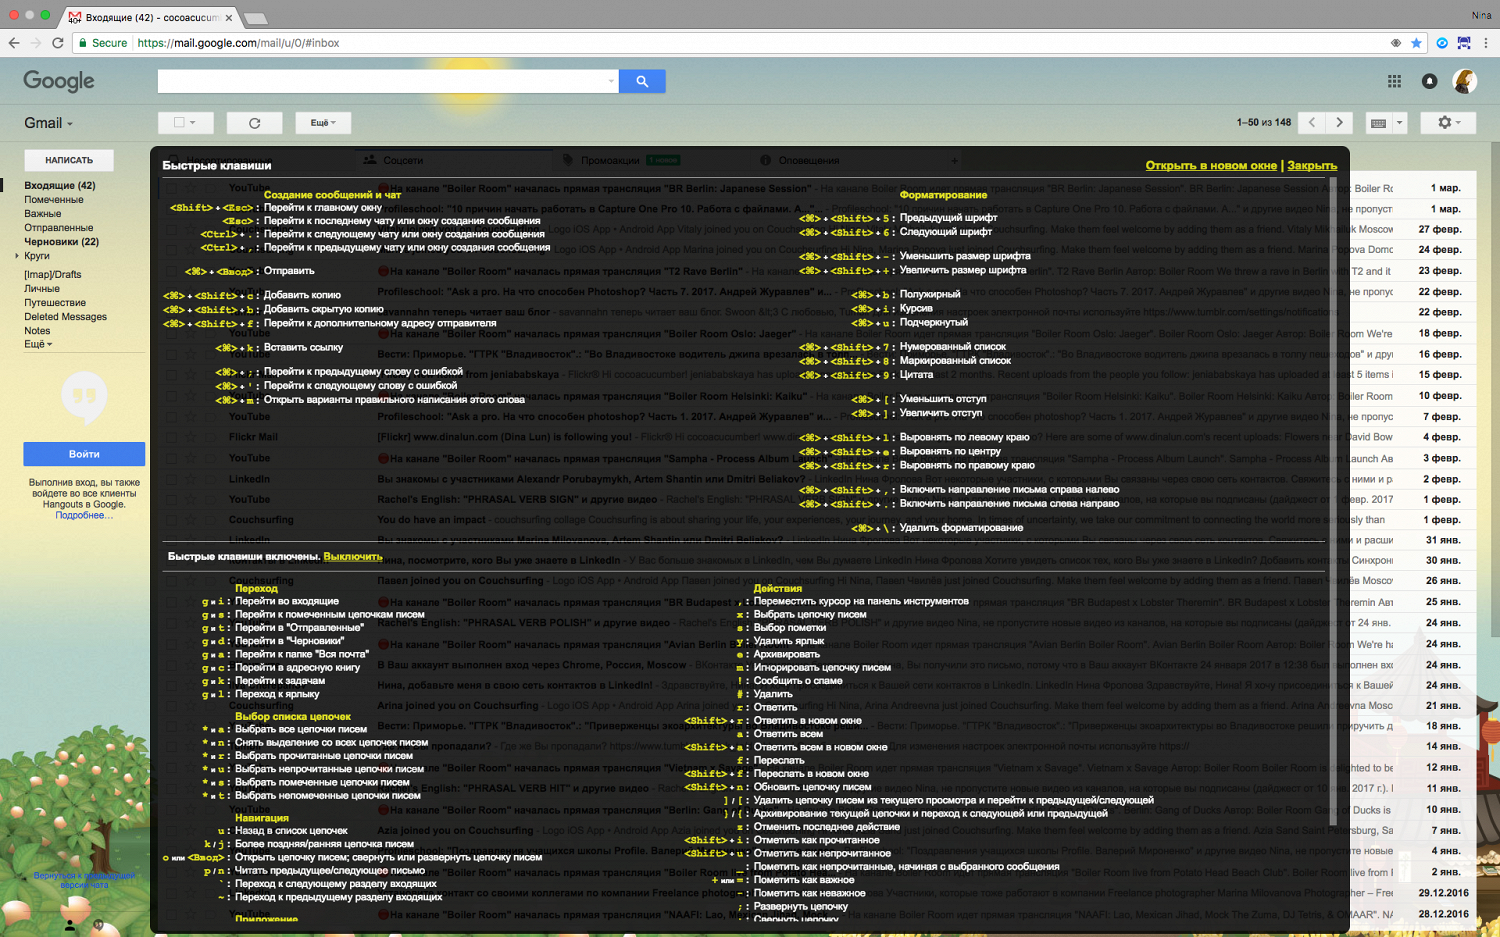Click the browser address bar URL

(x=238, y=43)
